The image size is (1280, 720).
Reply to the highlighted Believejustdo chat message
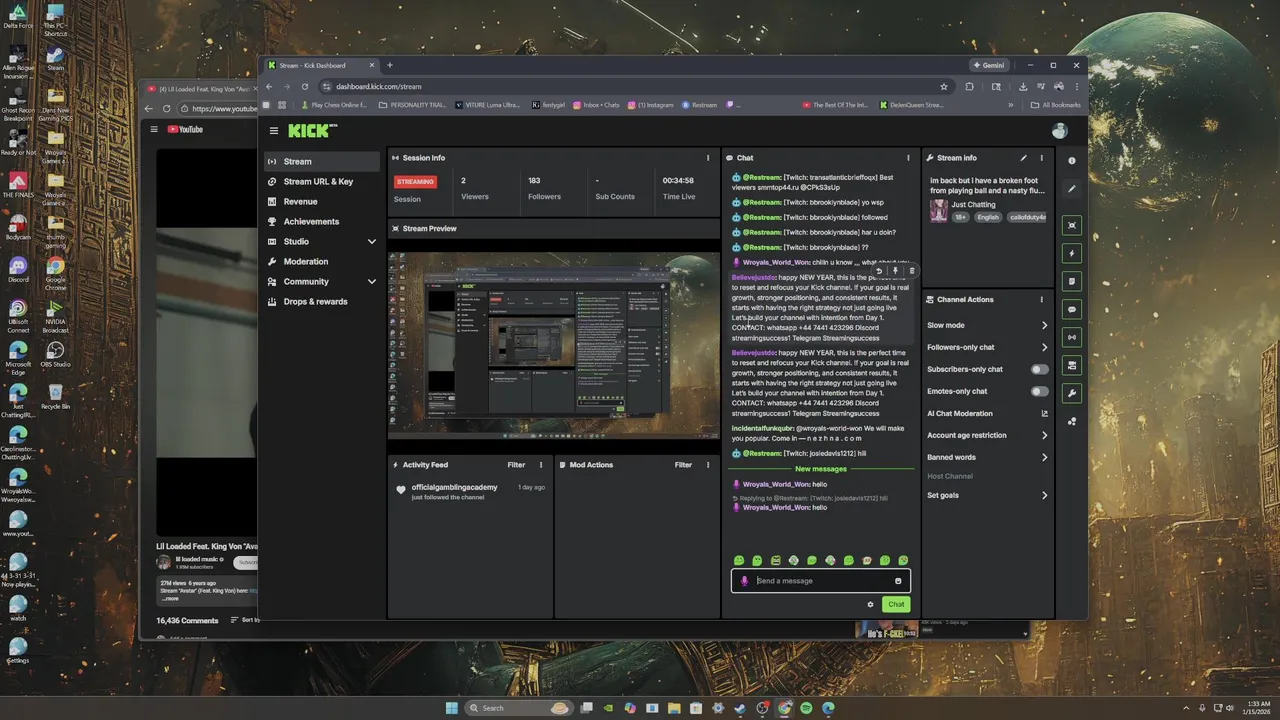879,271
